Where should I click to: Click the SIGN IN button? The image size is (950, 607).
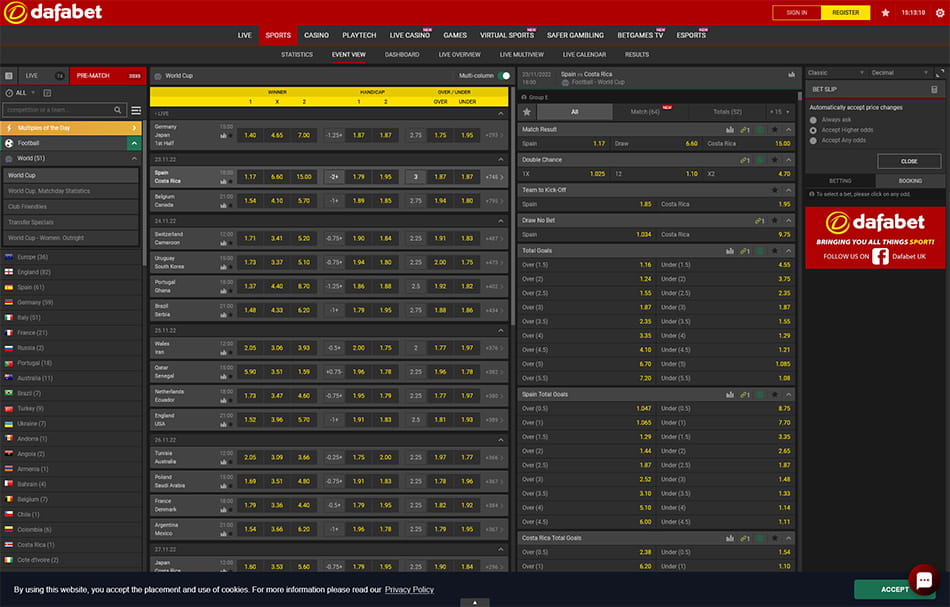click(x=797, y=13)
